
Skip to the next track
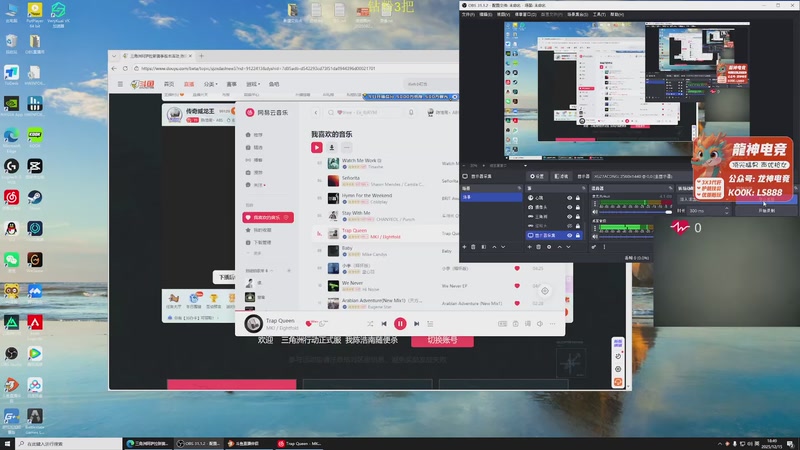(416, 323)
